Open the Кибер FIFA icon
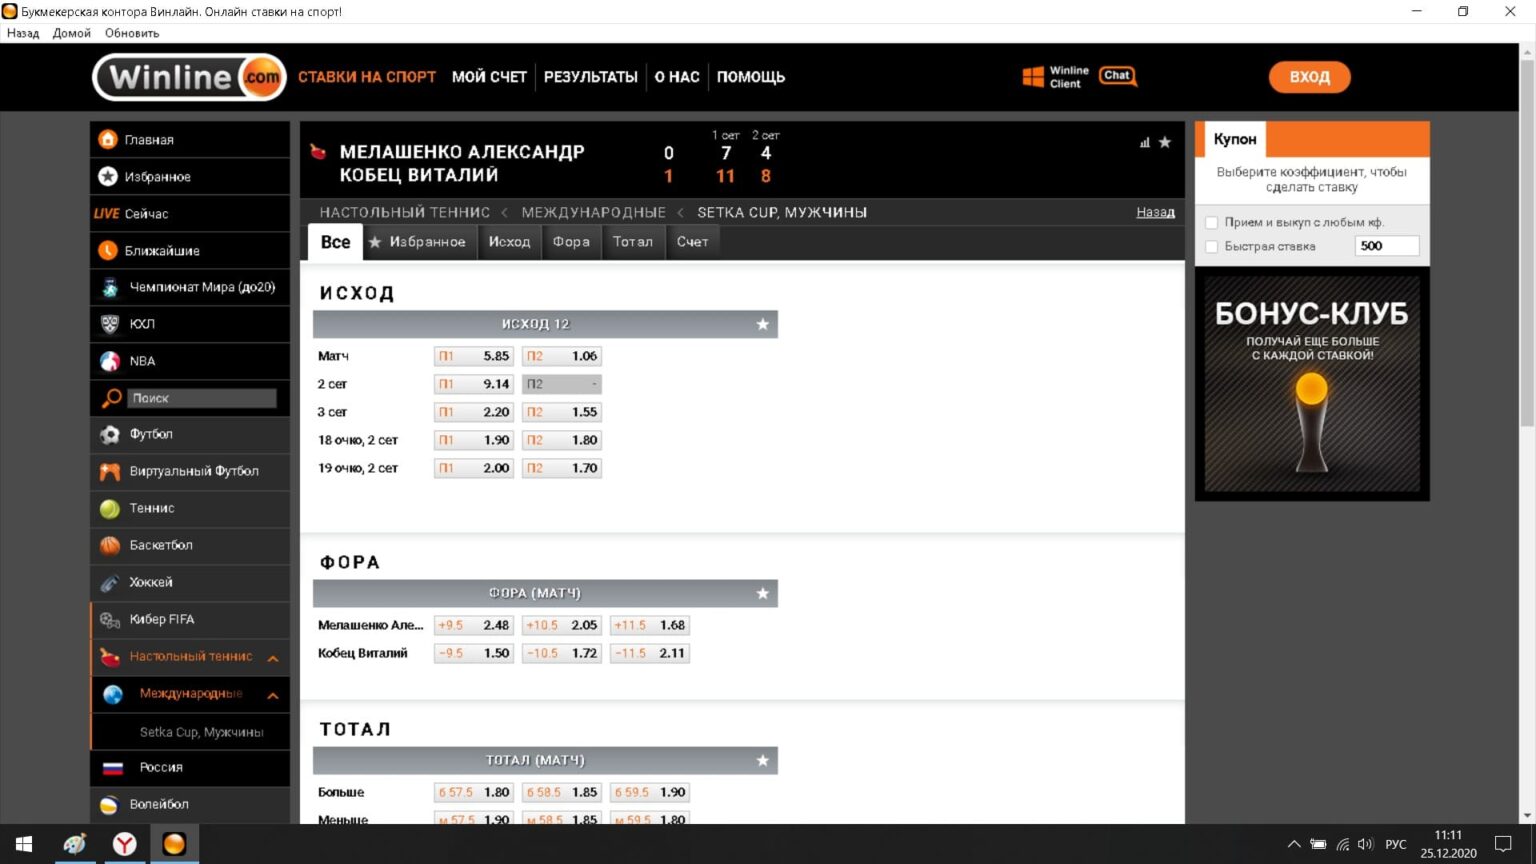The image size is (1536, 864). [x=110, y=620]
